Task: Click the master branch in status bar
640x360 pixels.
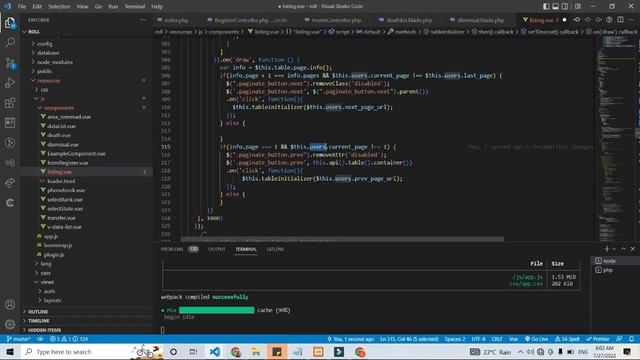Action: click(19, 339)
